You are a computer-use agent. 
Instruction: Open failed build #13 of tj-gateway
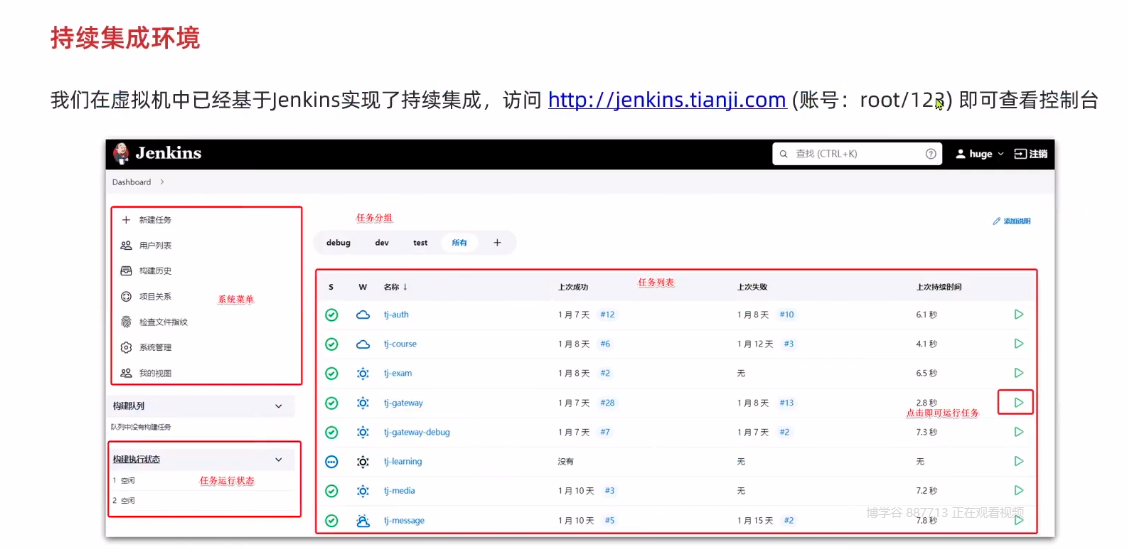pyautogui.click(x=786, y=403)
